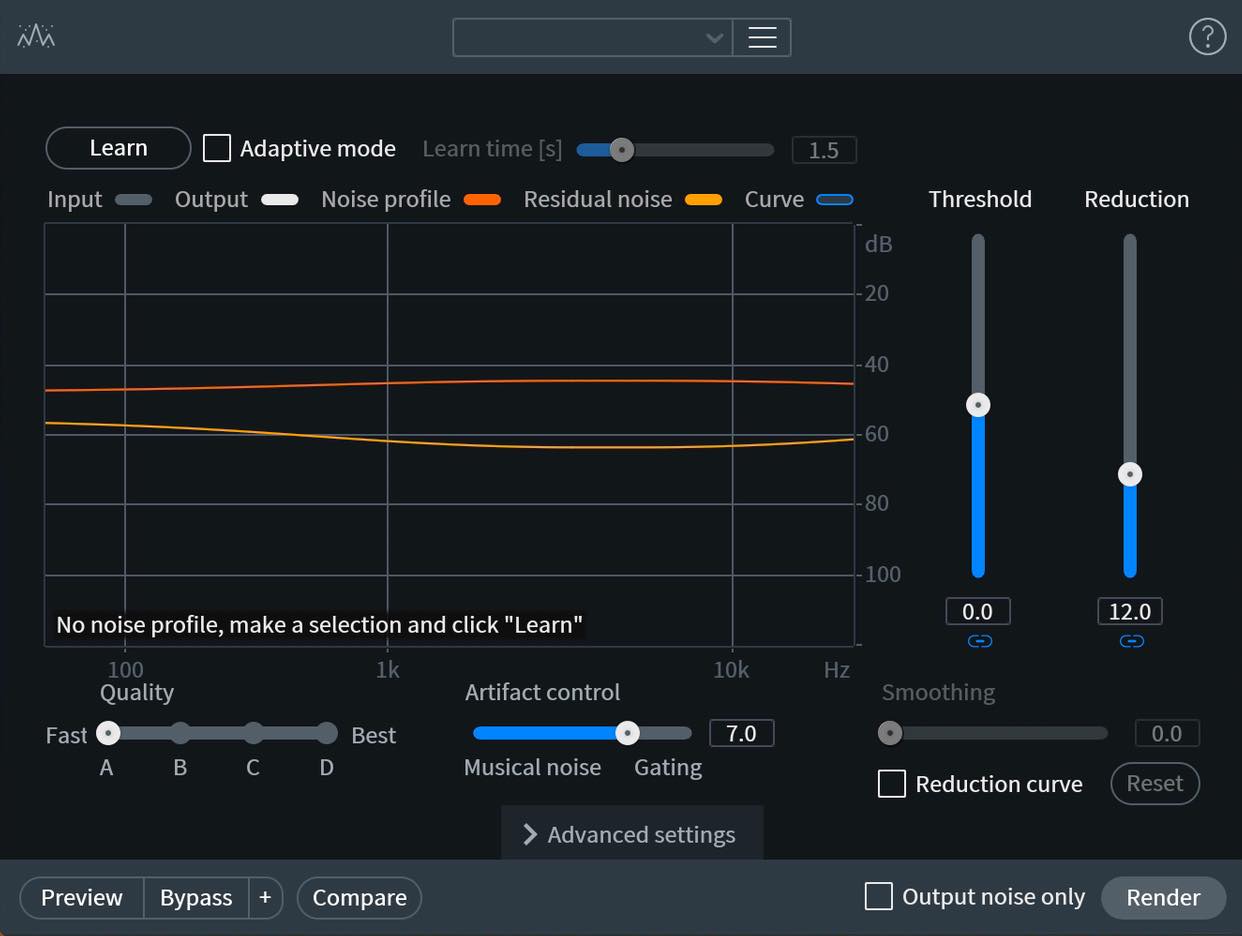This screenshot has height=936, width=1242.
Task: Open the preset hamburger menu
Action: [762, 38]
